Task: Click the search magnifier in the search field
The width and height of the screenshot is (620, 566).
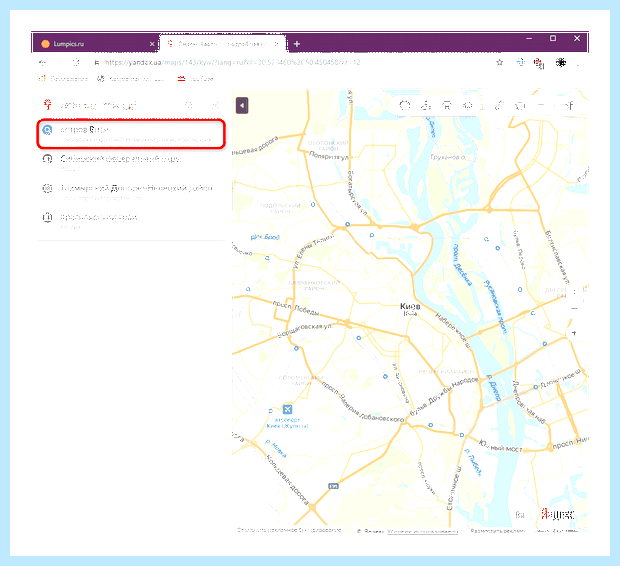Action: (x=189, y=105)
